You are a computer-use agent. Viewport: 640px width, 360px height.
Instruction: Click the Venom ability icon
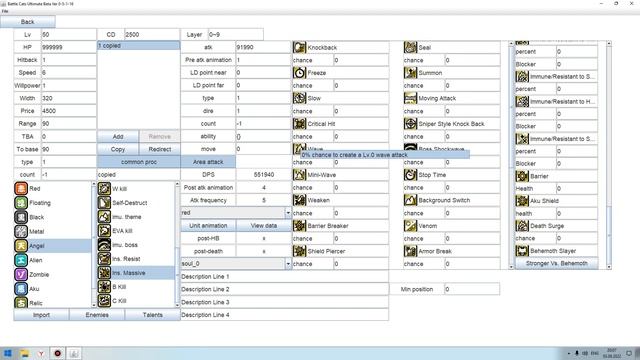coord(410,225)
